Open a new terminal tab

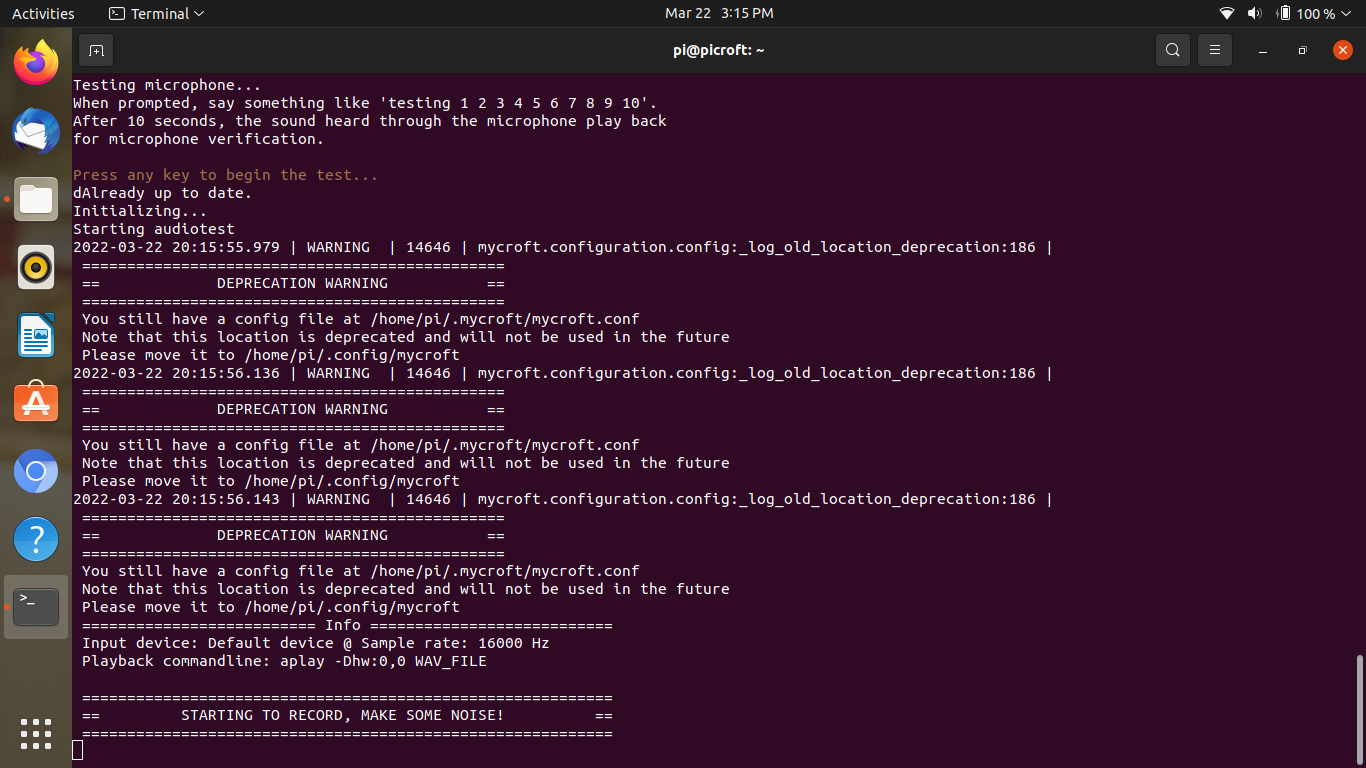(x=96, y=50)
